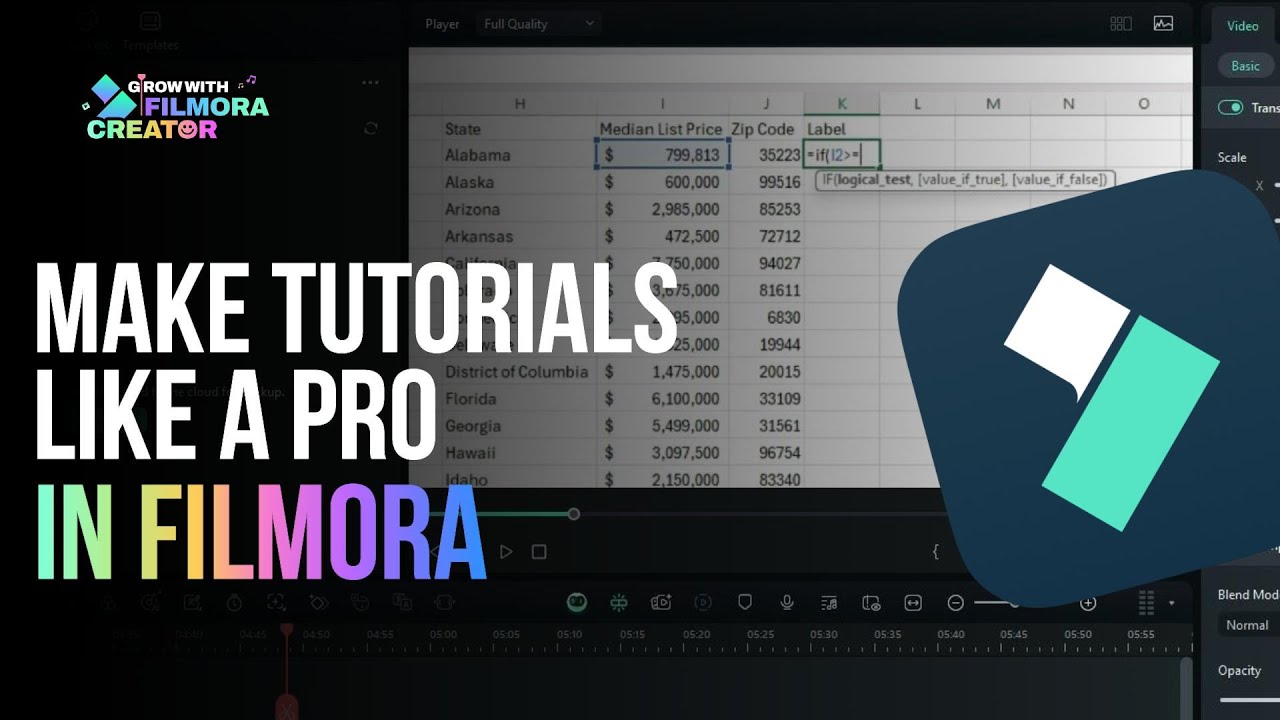1280x720 pixels.
Task: Click the translate text icon
Action: 403,603
